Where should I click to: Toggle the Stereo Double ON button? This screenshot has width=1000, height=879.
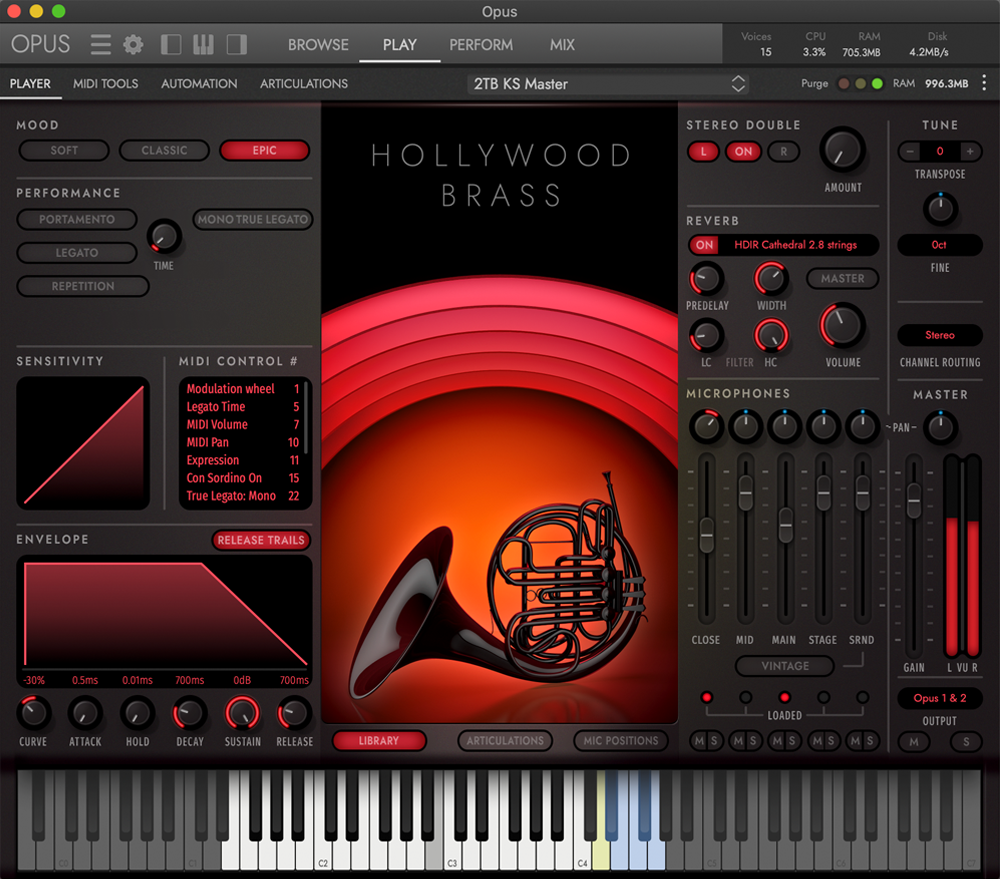click(743, 151)
